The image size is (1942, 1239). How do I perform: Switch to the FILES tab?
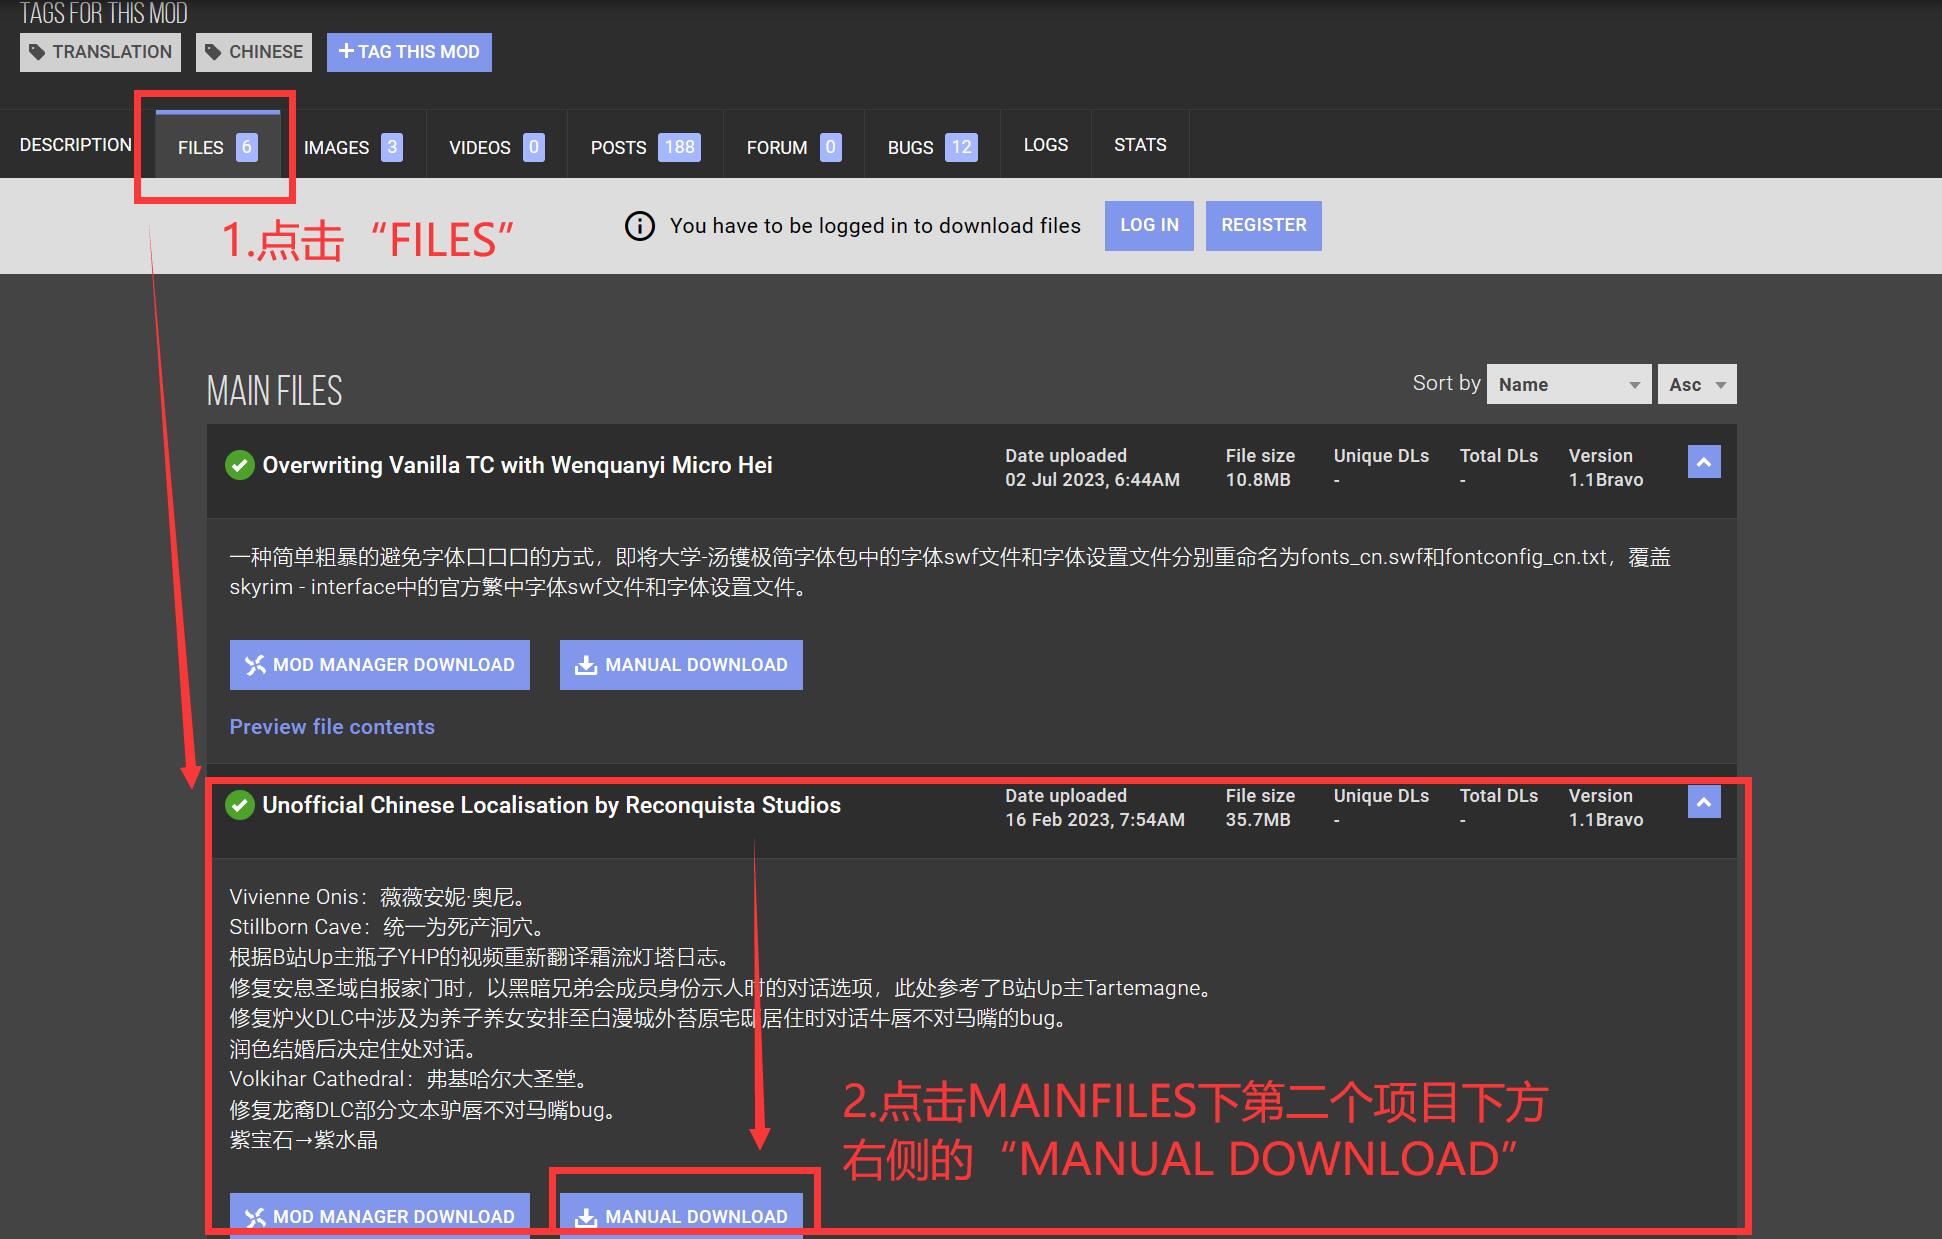point(216,147)
